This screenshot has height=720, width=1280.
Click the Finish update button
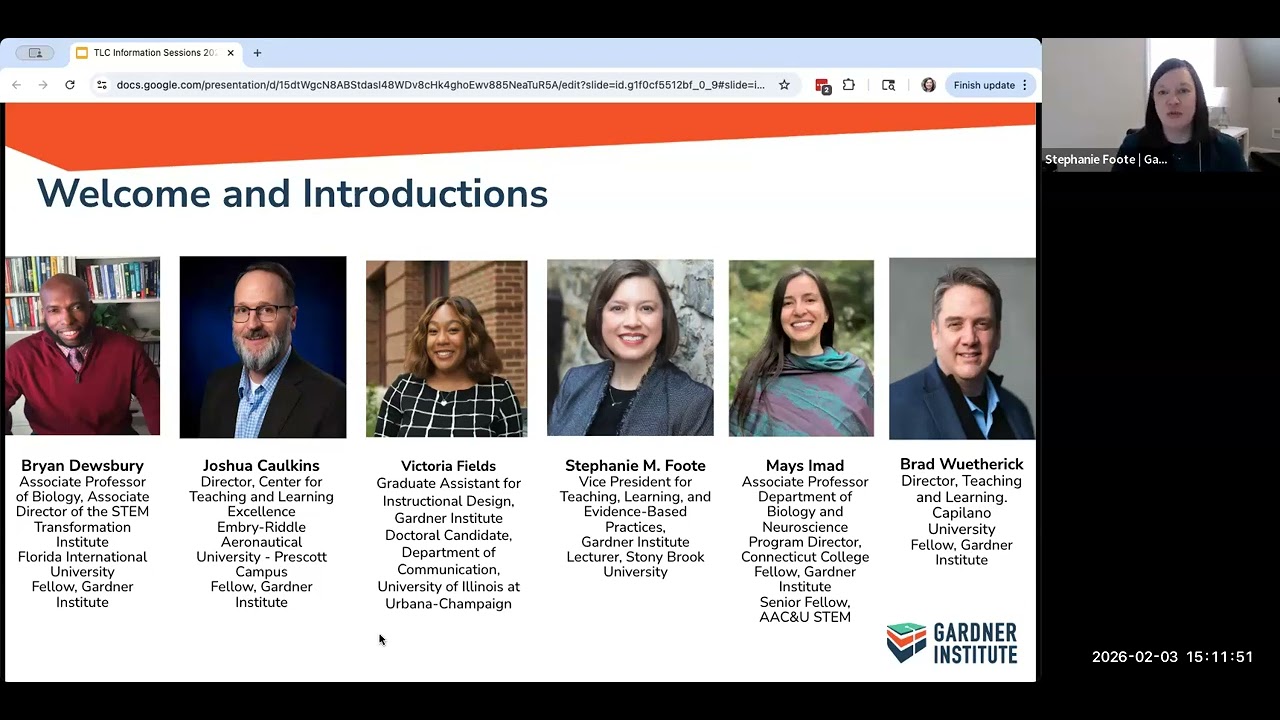click(984, 85)
